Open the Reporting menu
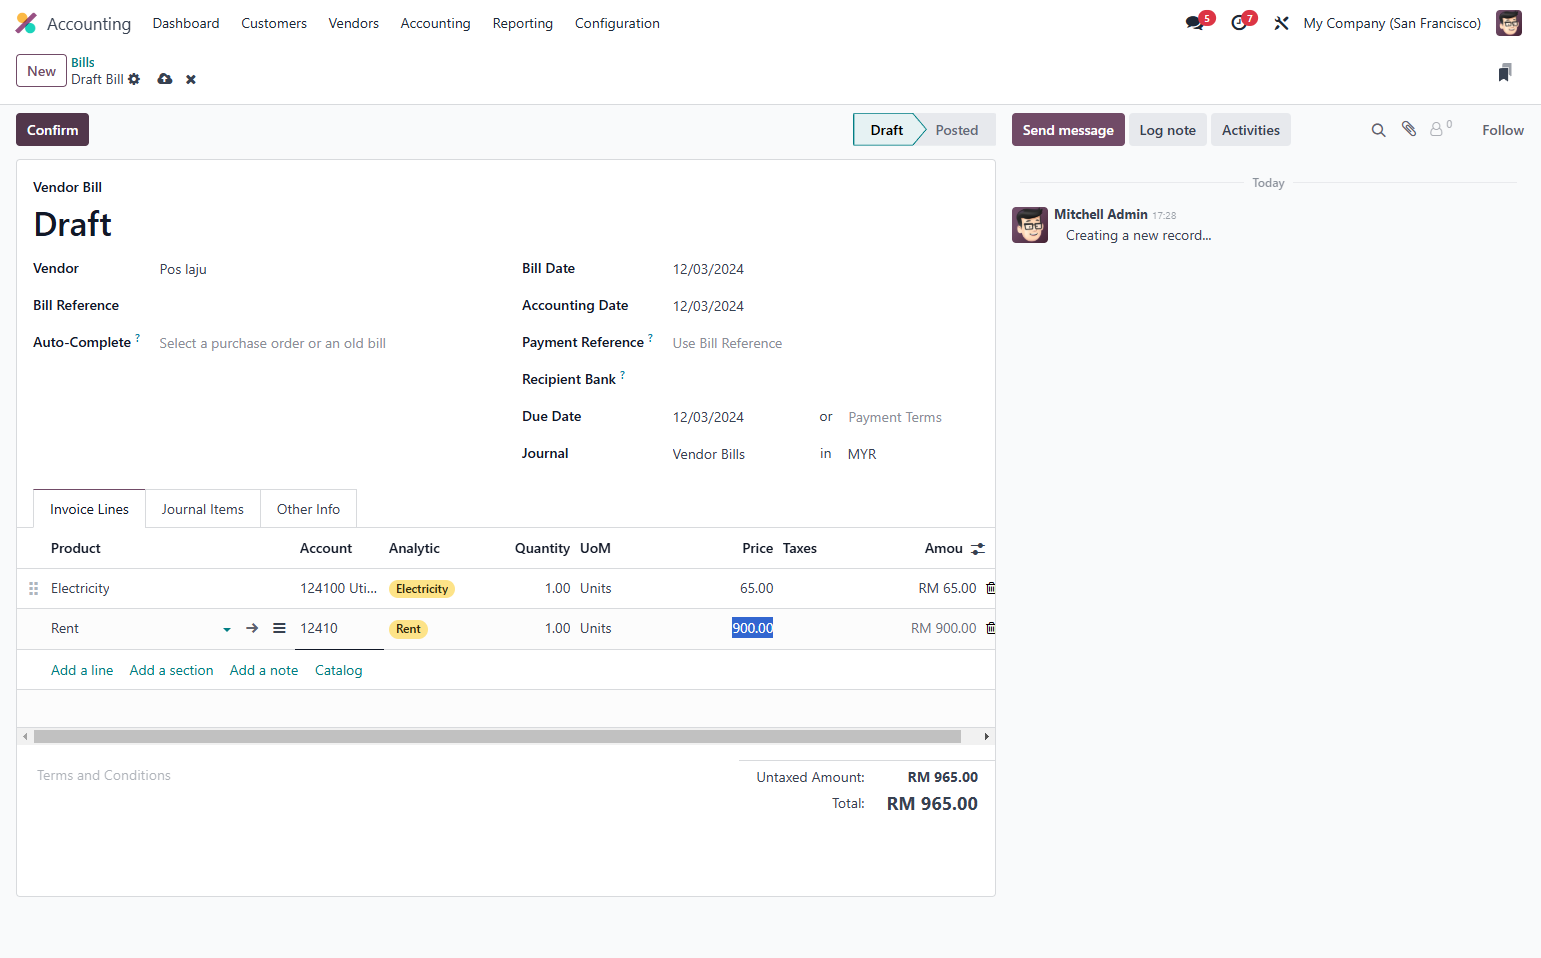Image resolution: width=1541 pixels, height=958 pixels. [522, 23]
